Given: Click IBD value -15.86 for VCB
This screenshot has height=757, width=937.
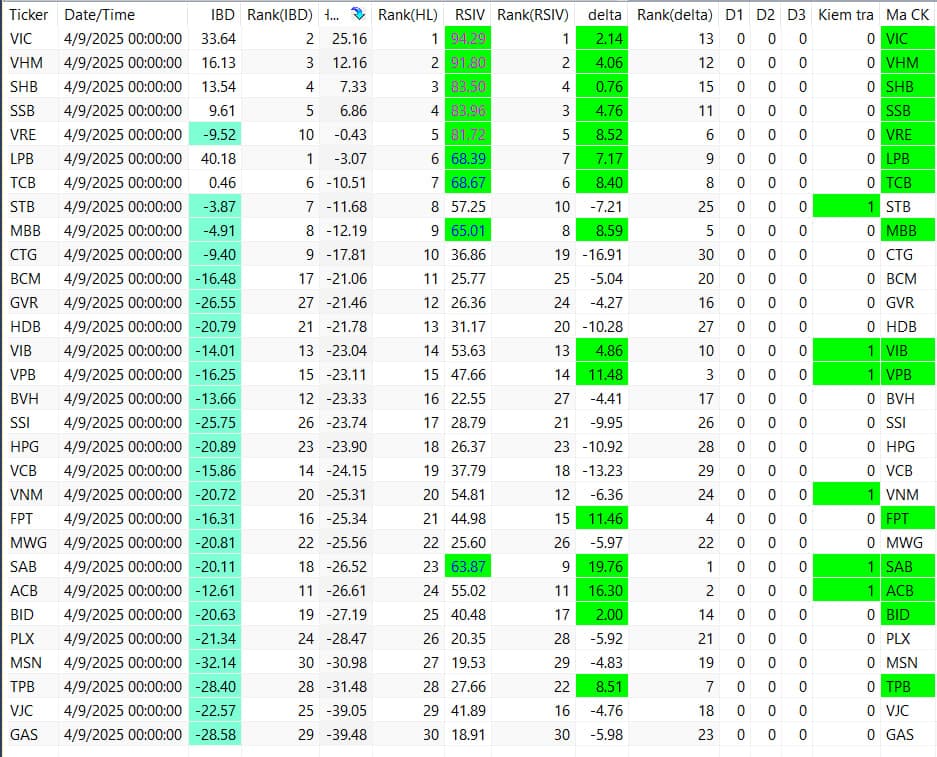Looking at the screenshot, I should [215, 471].
